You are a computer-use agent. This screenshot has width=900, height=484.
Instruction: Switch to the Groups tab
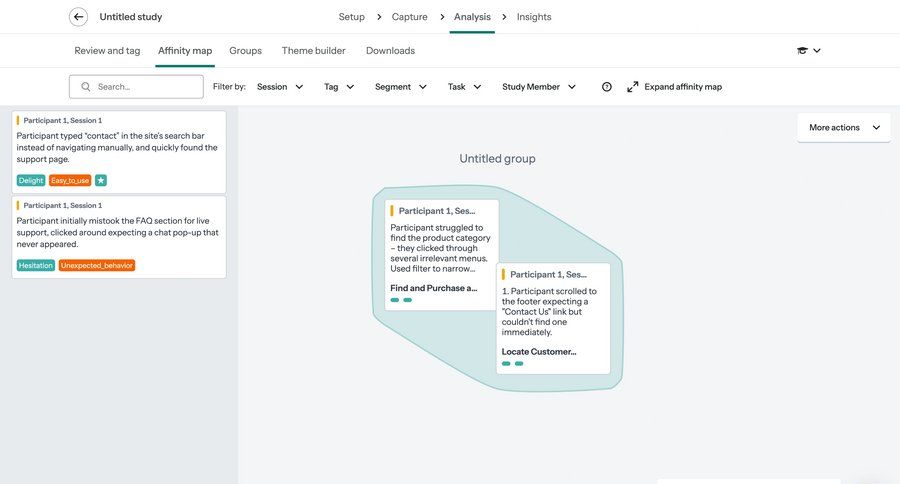[245, 51]
